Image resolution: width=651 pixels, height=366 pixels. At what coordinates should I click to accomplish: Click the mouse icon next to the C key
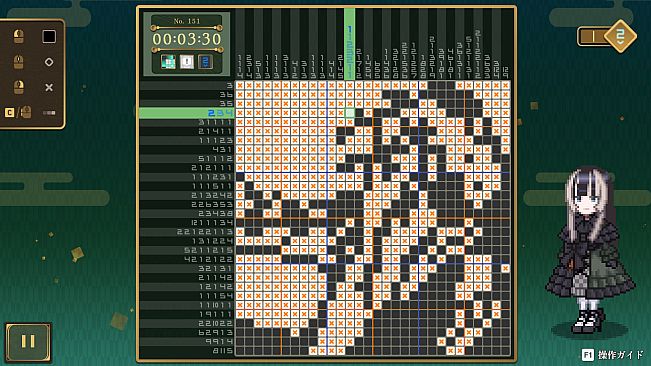click(x=26, y=112)
